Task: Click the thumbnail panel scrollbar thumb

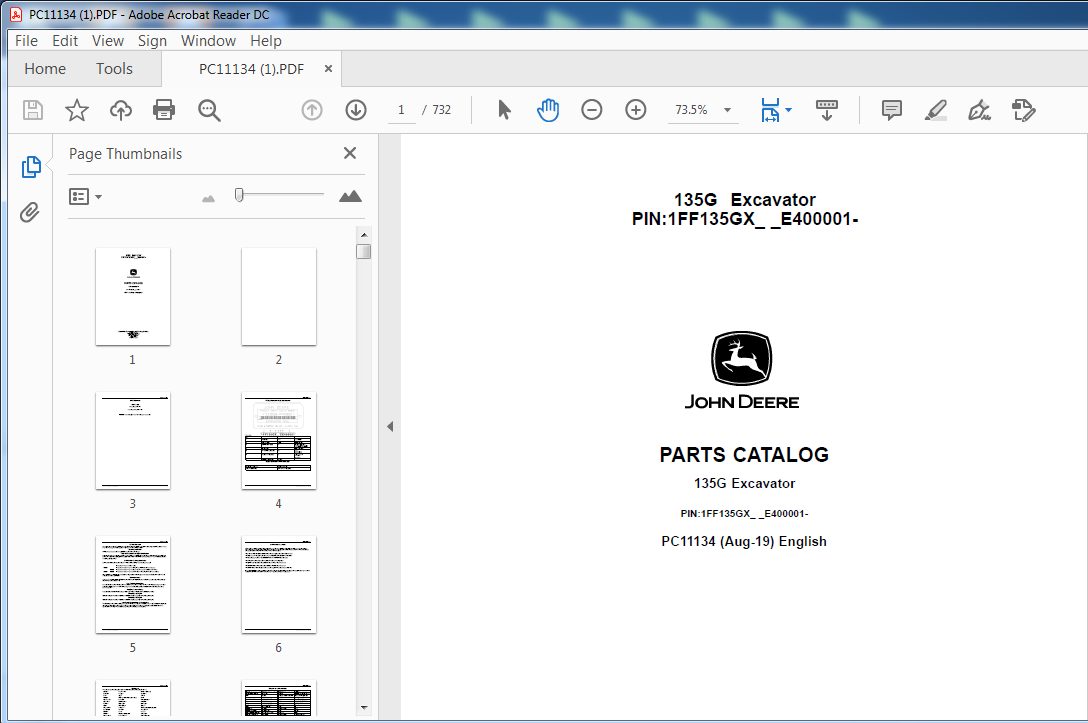Action: coord(364,251)
